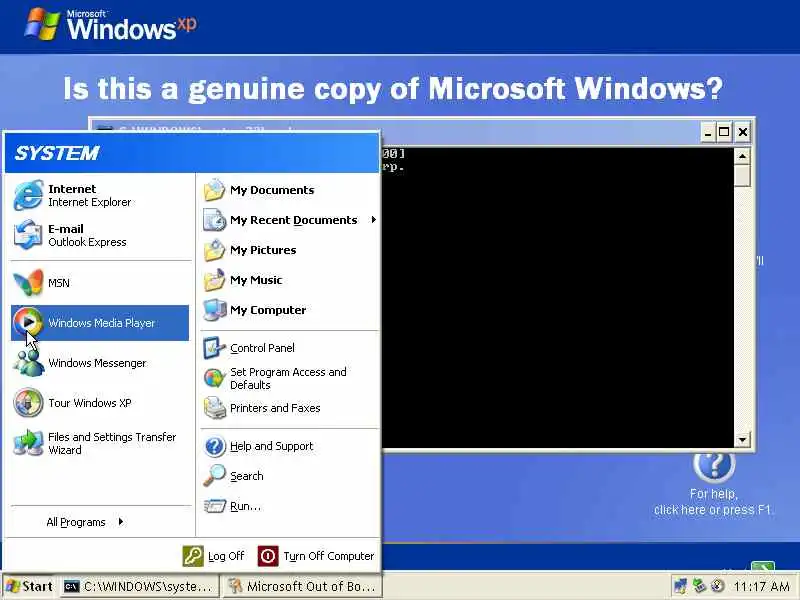Open My Music folder
This screenshot has width=800, height=600.
pos(289,280)
